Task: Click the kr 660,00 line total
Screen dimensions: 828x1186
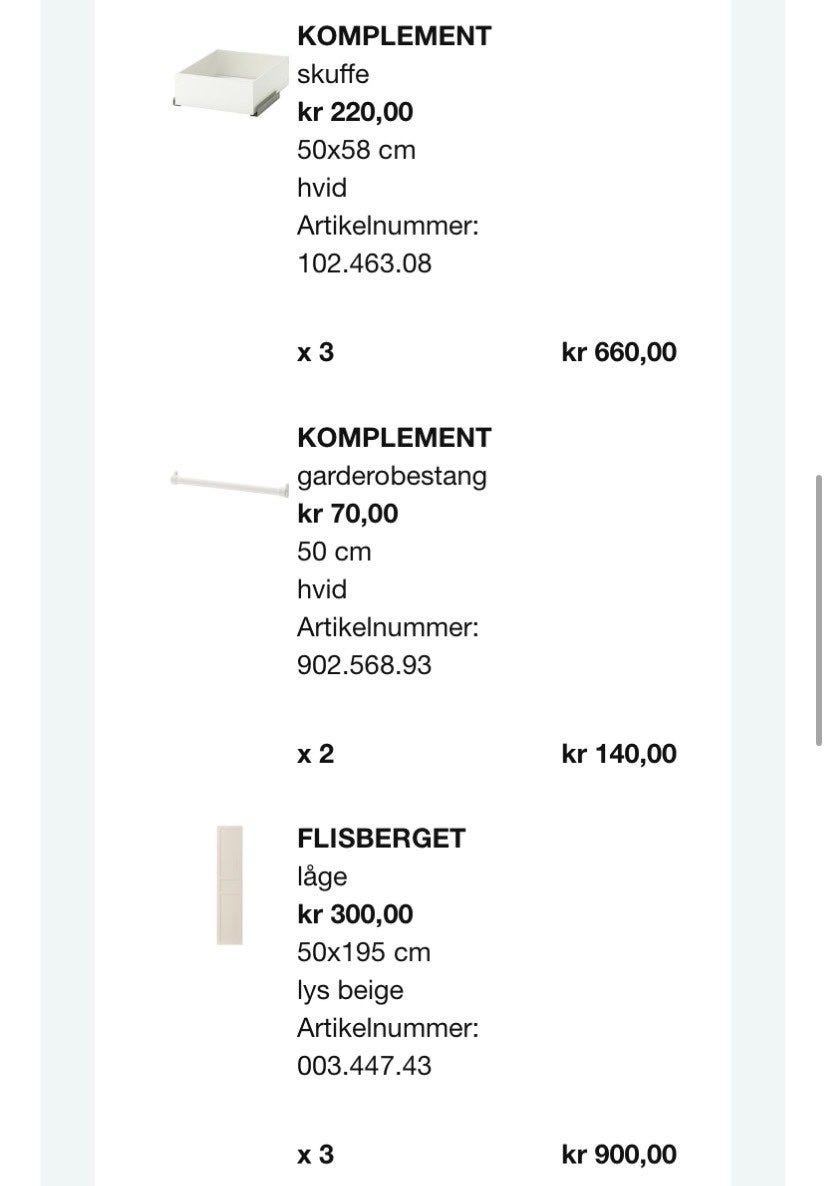Action: coord(619,352)
